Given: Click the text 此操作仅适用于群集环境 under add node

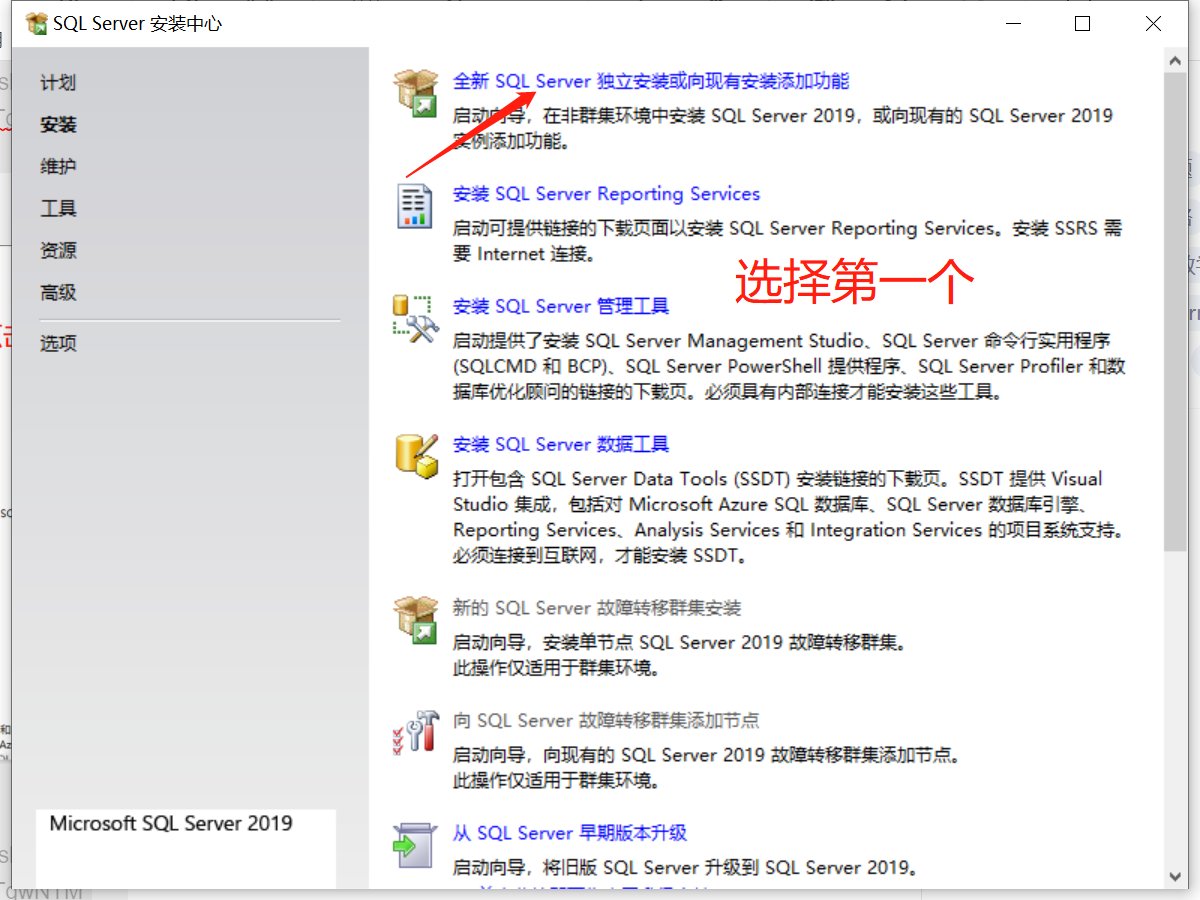Looking at the screenshot, I should pos(556,780).
